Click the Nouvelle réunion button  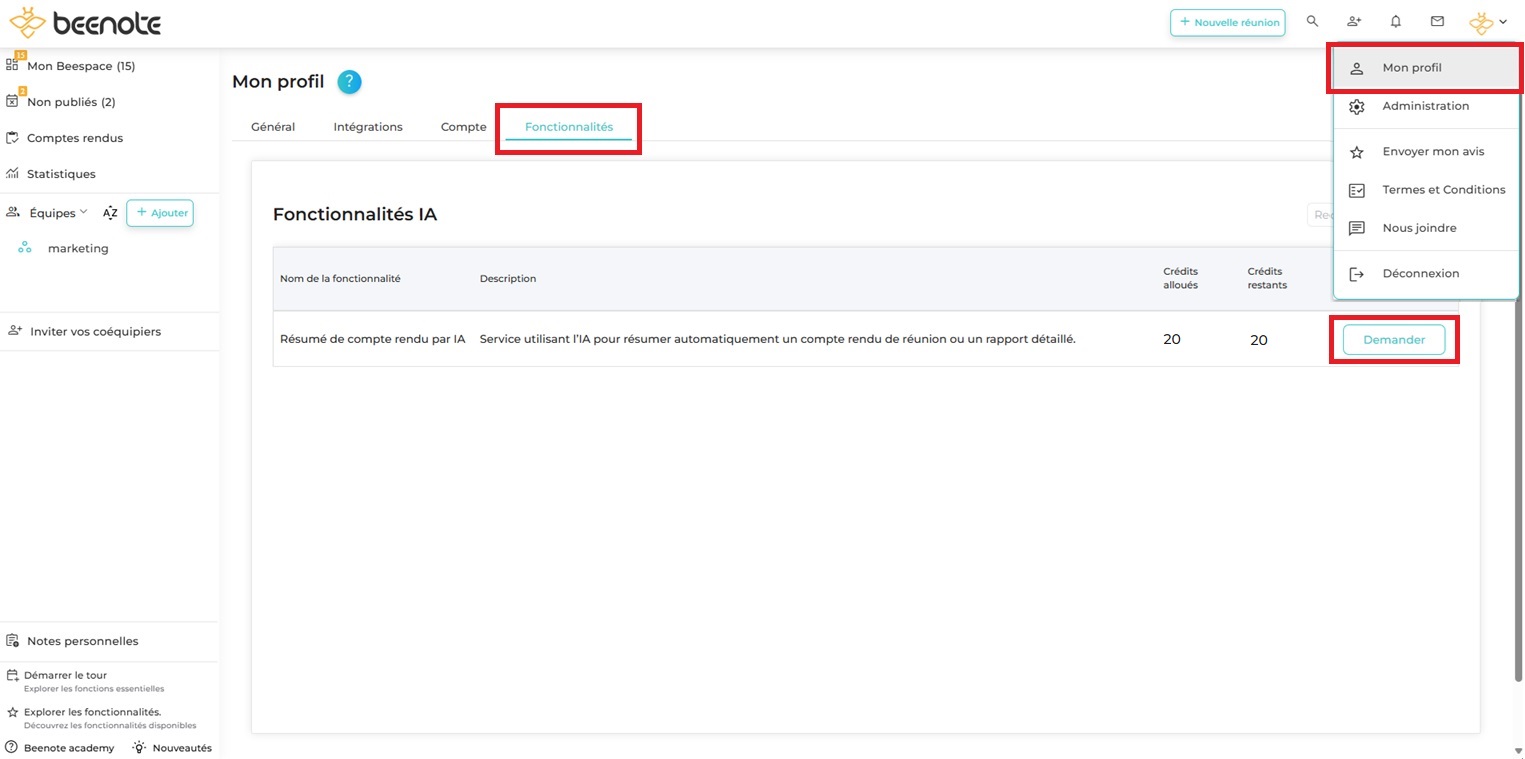click(x=1227, y=22)
